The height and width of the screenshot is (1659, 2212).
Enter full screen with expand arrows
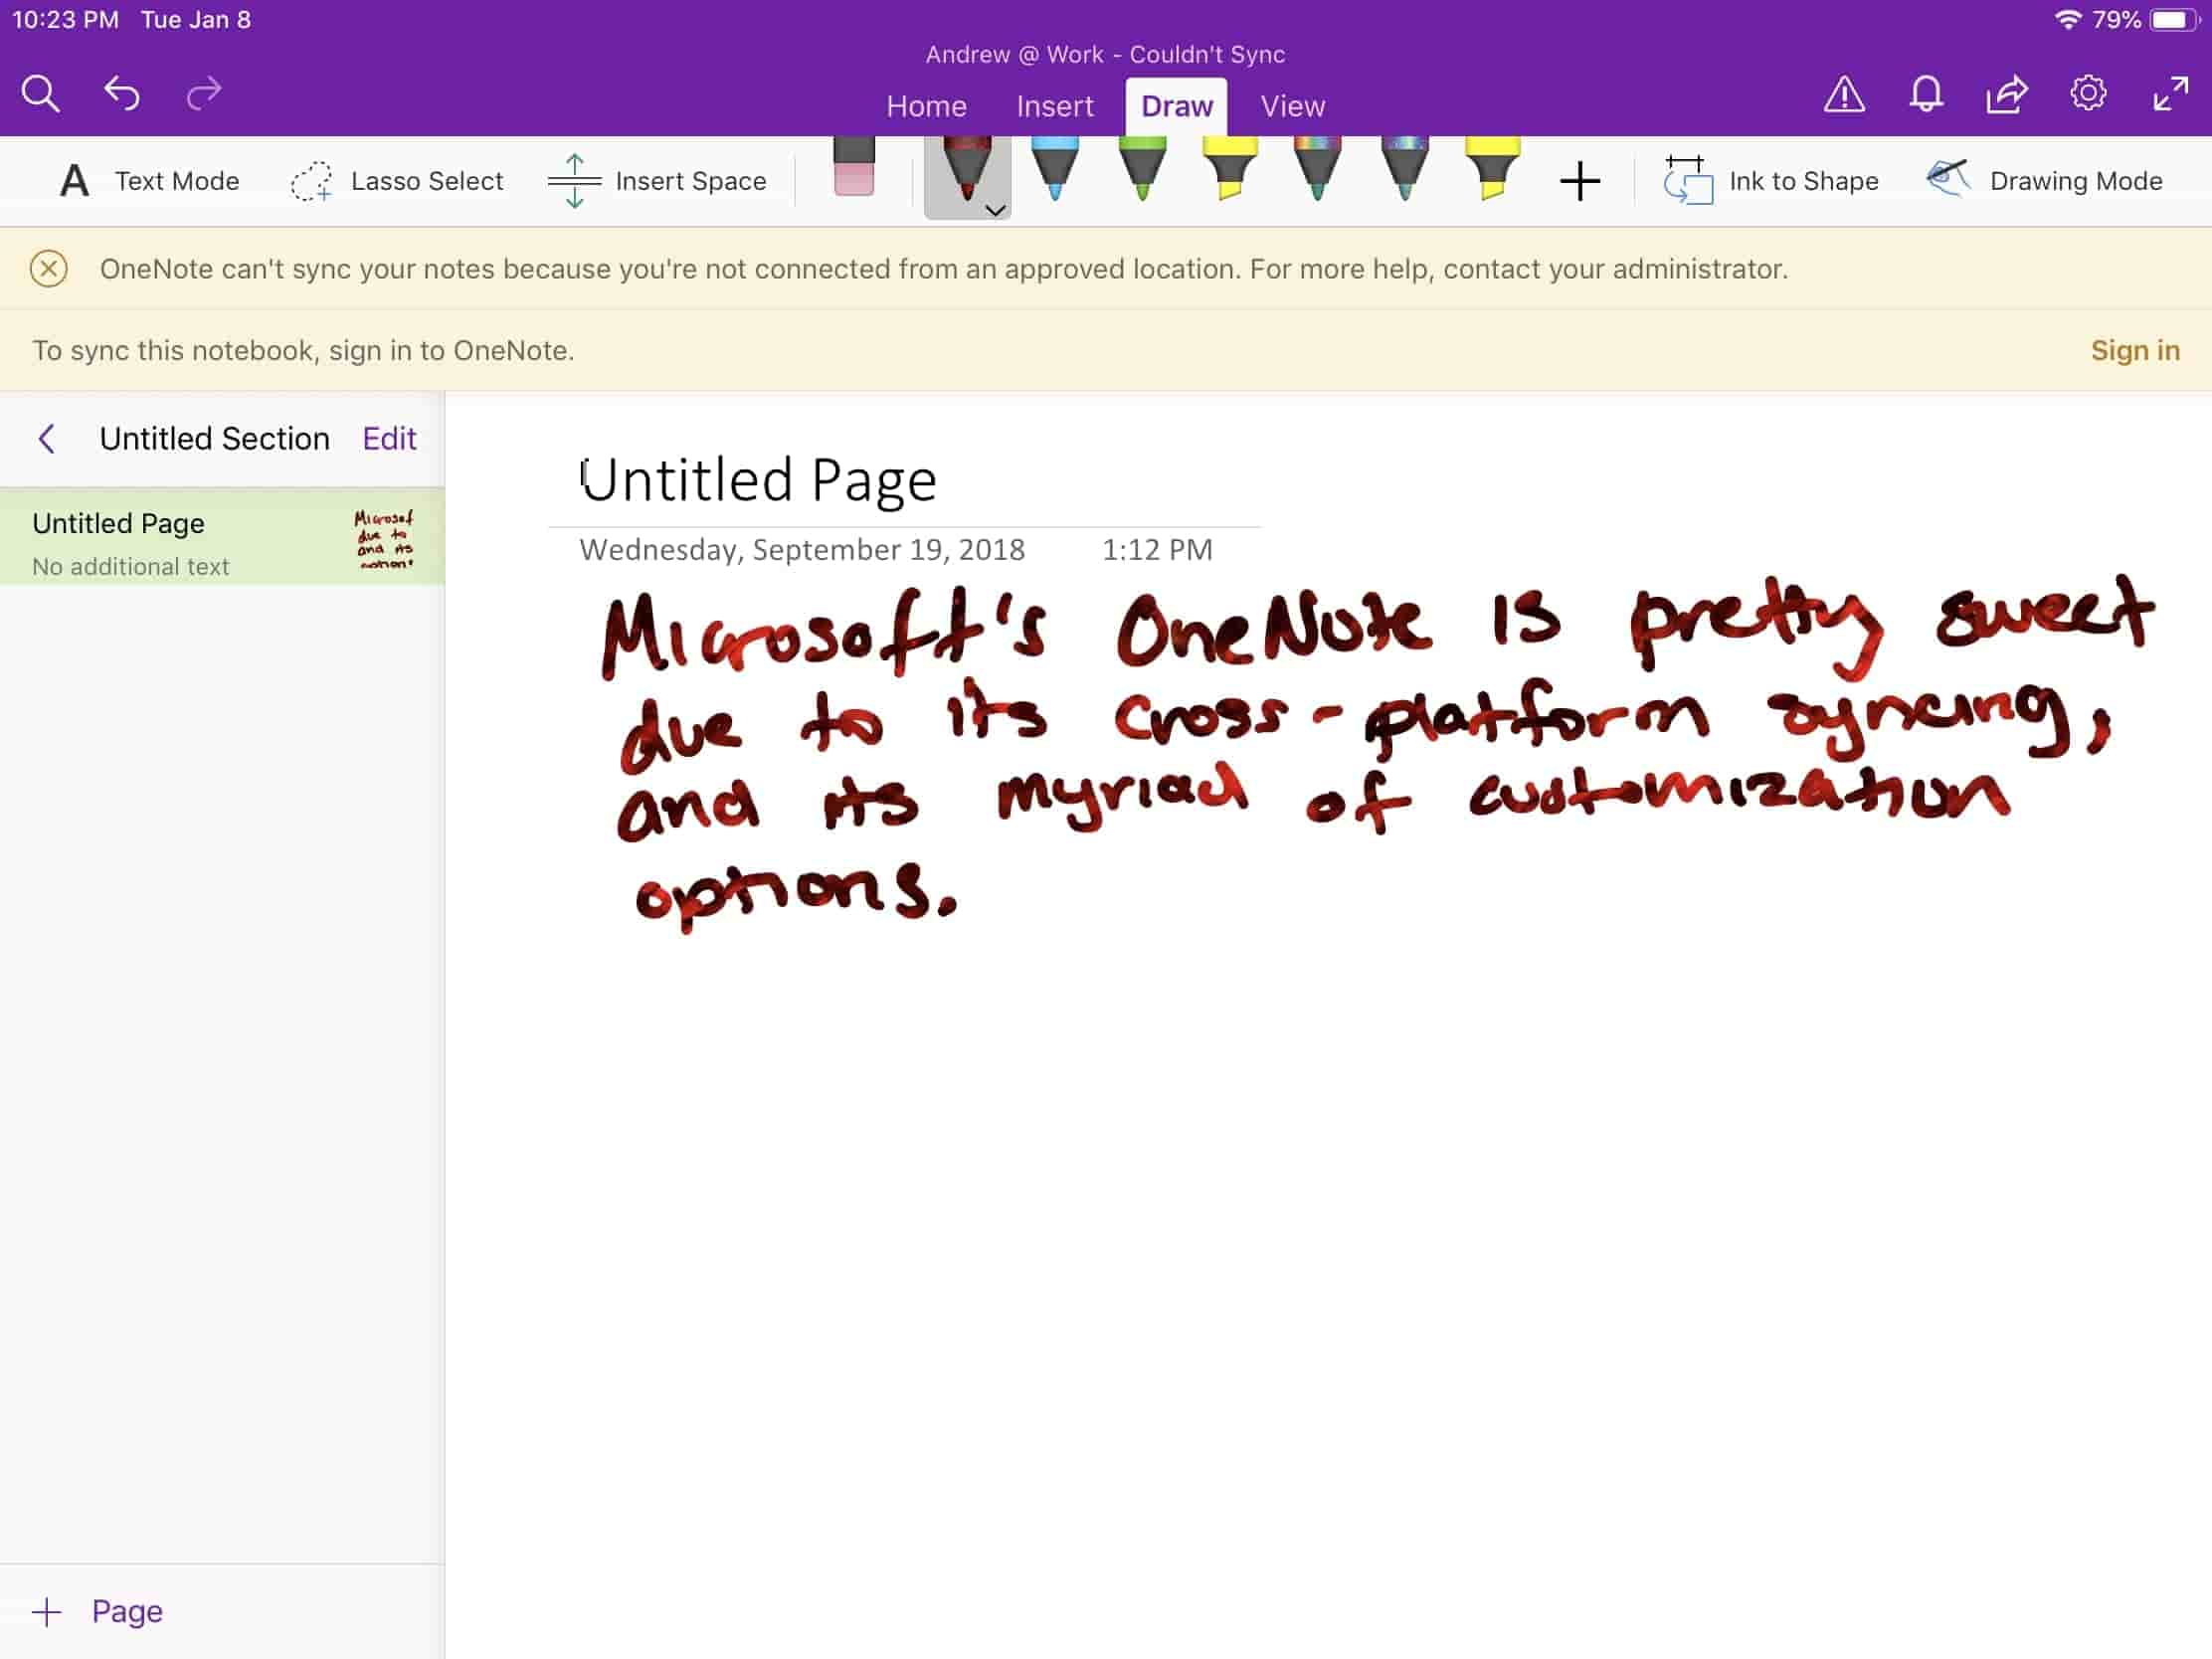pos(2170,94)
